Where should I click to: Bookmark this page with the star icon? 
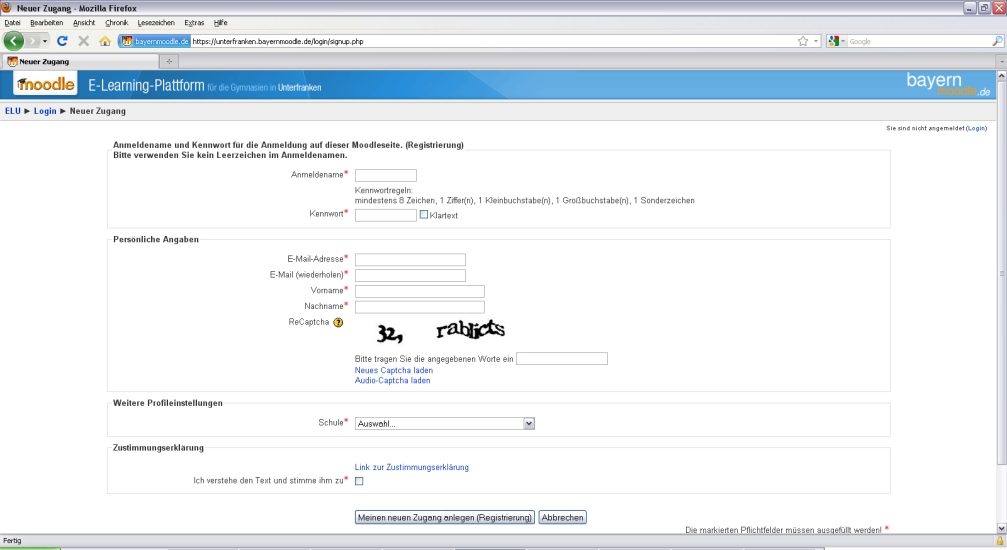coord(803,41)
